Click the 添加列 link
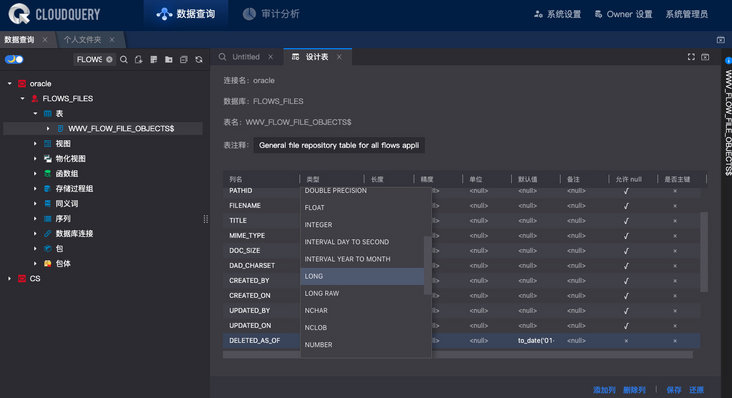This screenshot has width=732, height=398. click(x=604, y=390)
